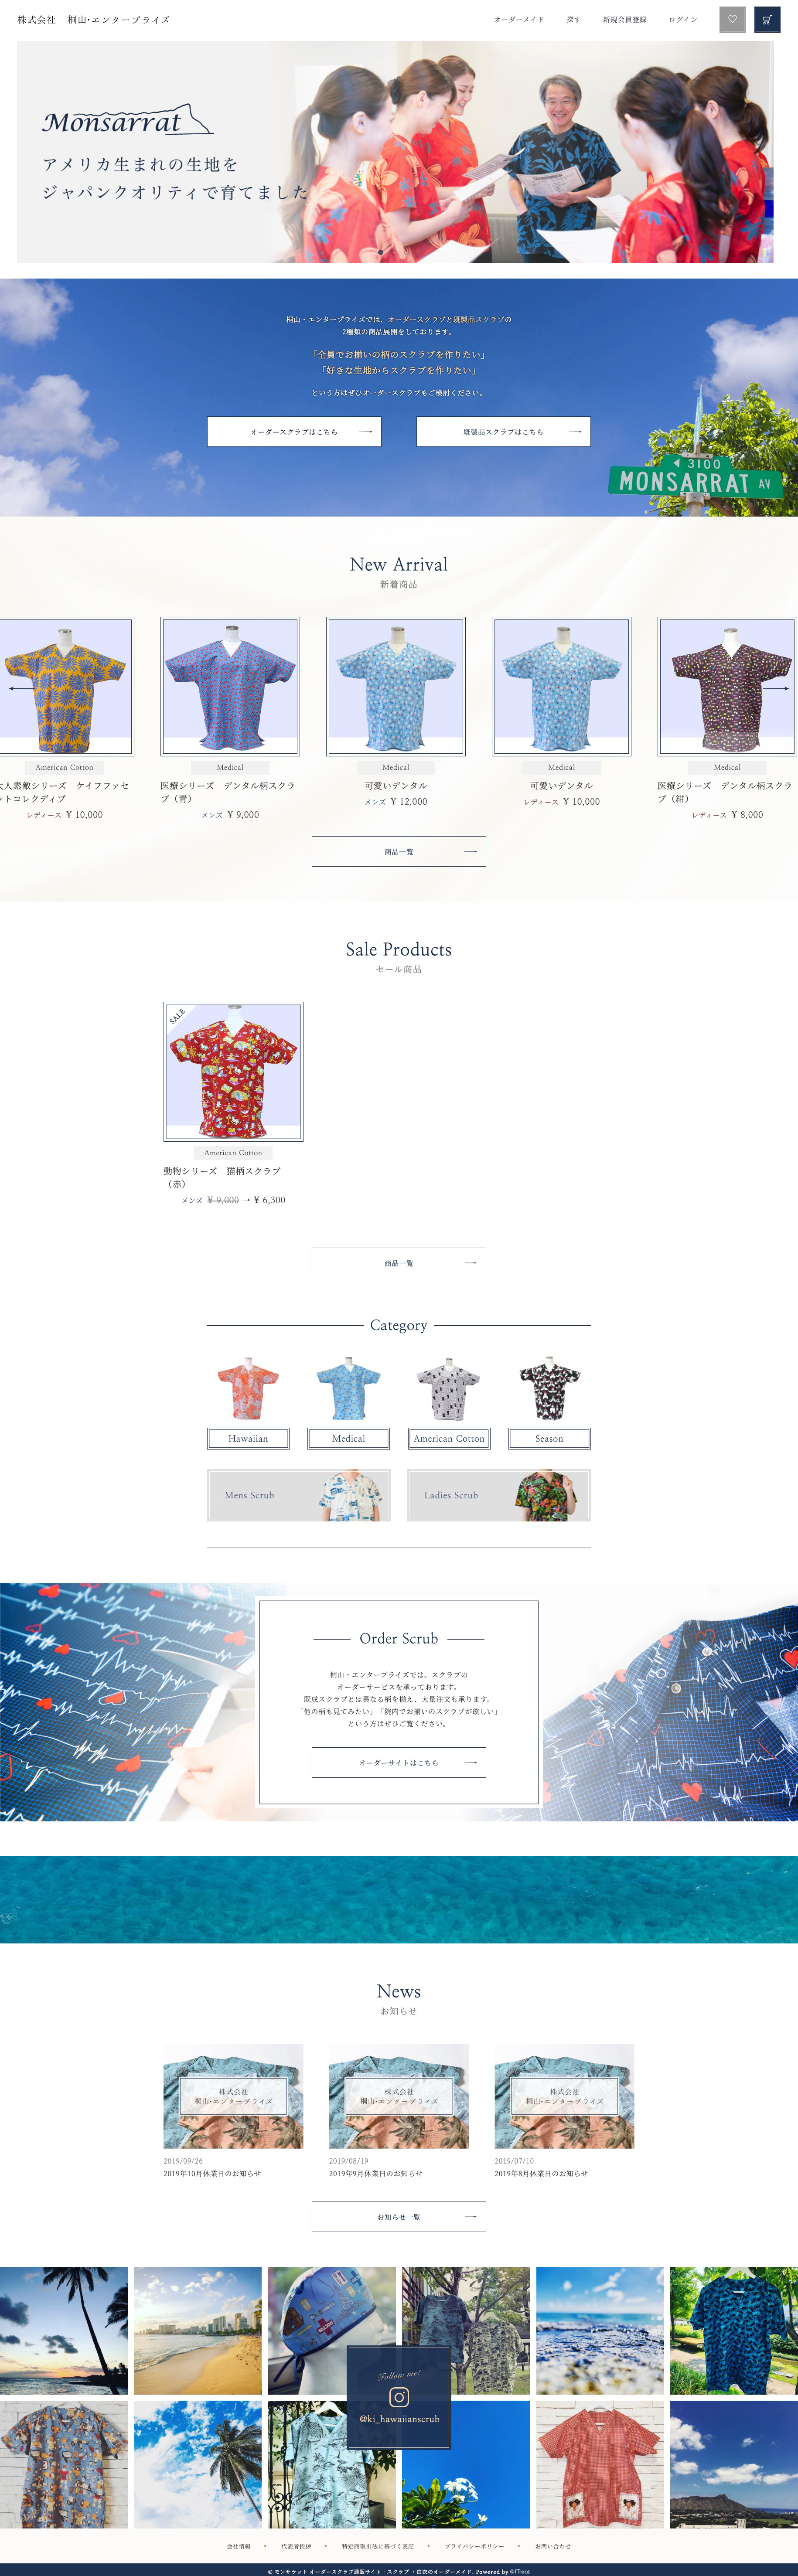Open the Ladies Scrub banner
The width and height of the screenshot is (798, 2576).
[498, 1495]
